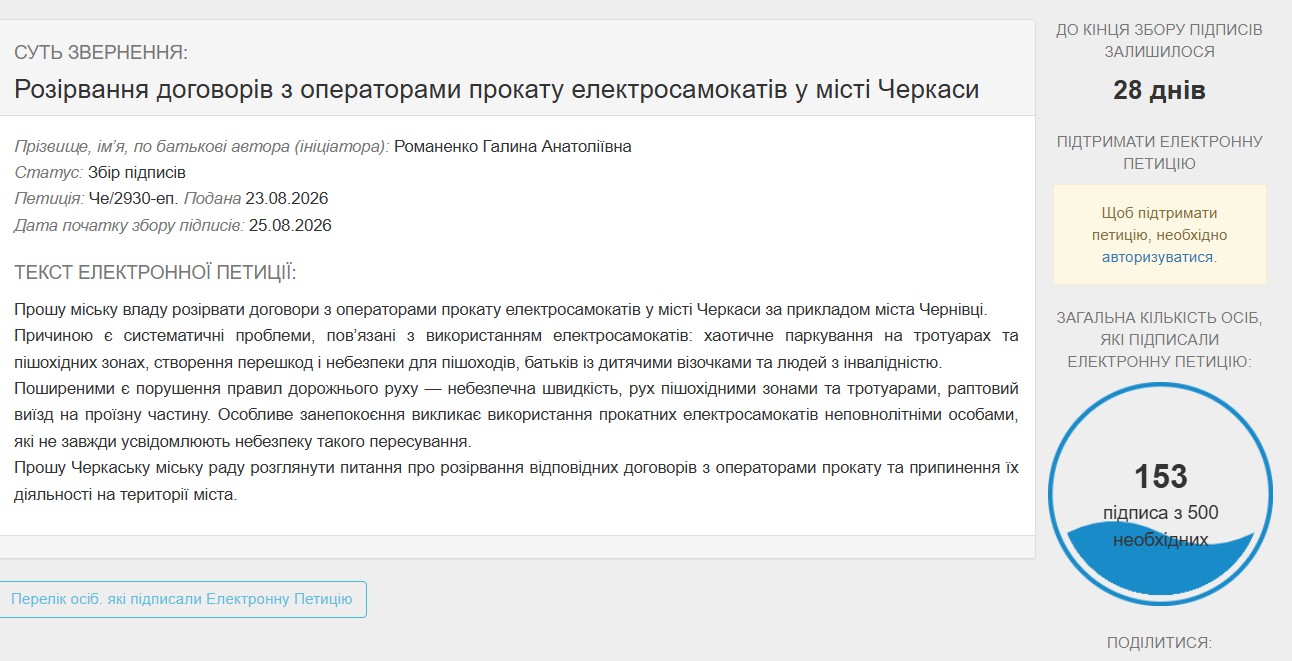Image resolution: width=1292 pixels, height=661 pixels.
Task: Open the list of persons who signed the petition
Action: (x=182, y=599)
